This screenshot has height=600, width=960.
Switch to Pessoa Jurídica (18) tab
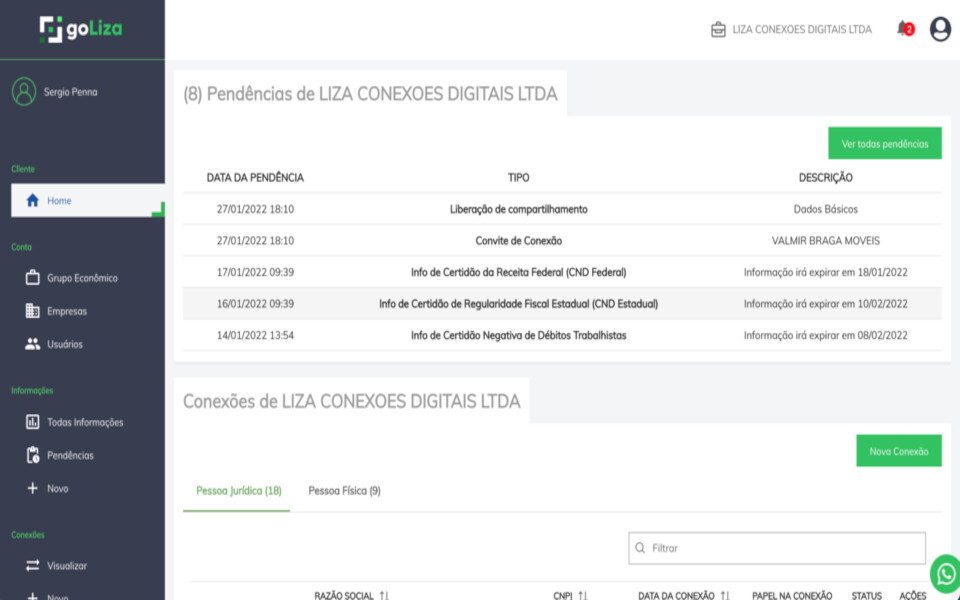click(x=239, y=491)
